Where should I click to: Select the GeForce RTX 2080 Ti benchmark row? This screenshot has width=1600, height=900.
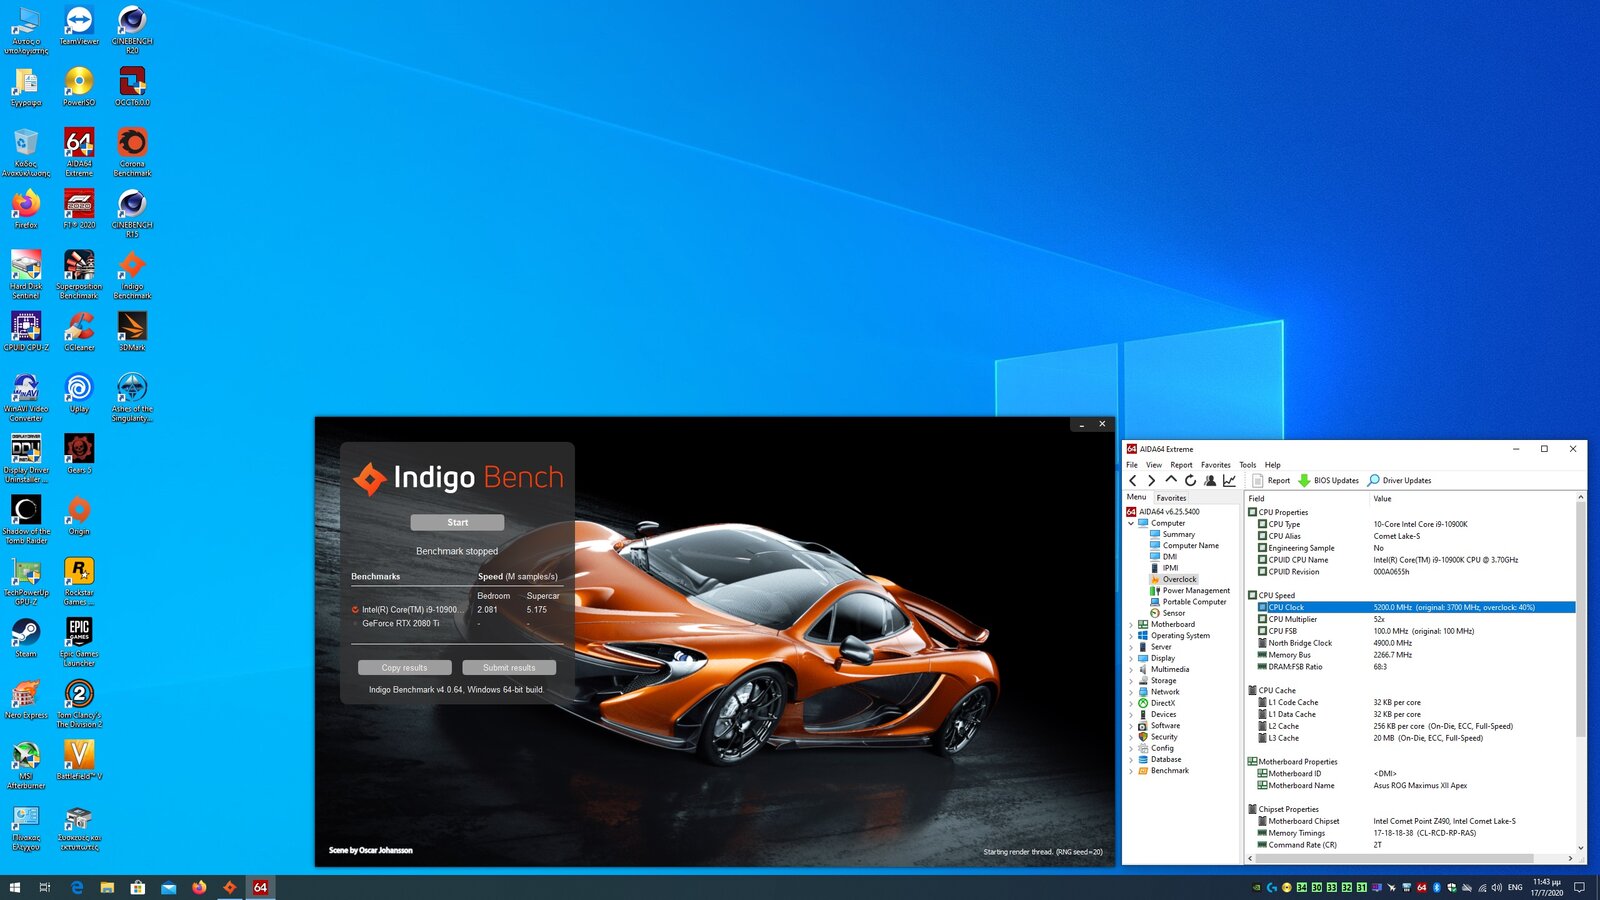pyautogui.click(x=457, y=623)
